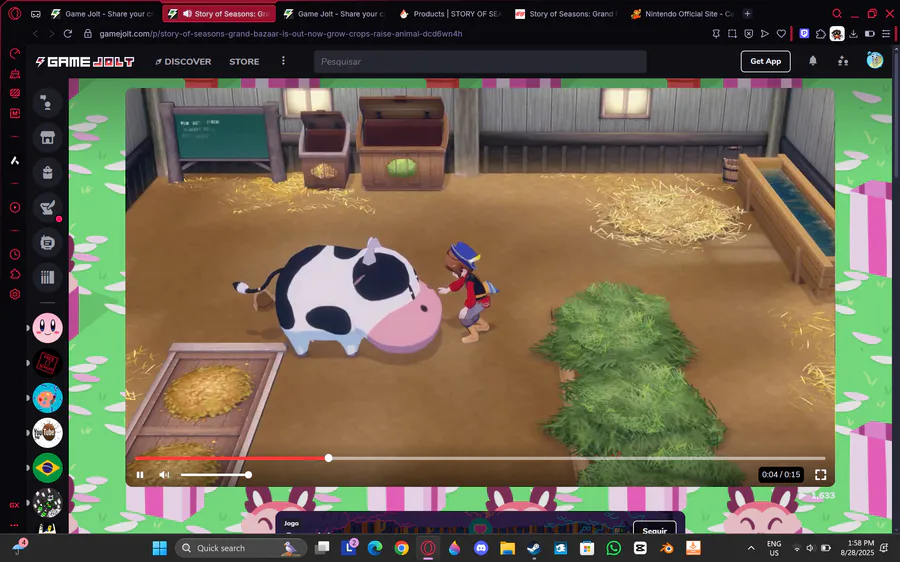Screen dimensions: 900x562
Task: Open the Opera sidebar three-dot menu
Action: pyautogui.click(x=14, y=525)
